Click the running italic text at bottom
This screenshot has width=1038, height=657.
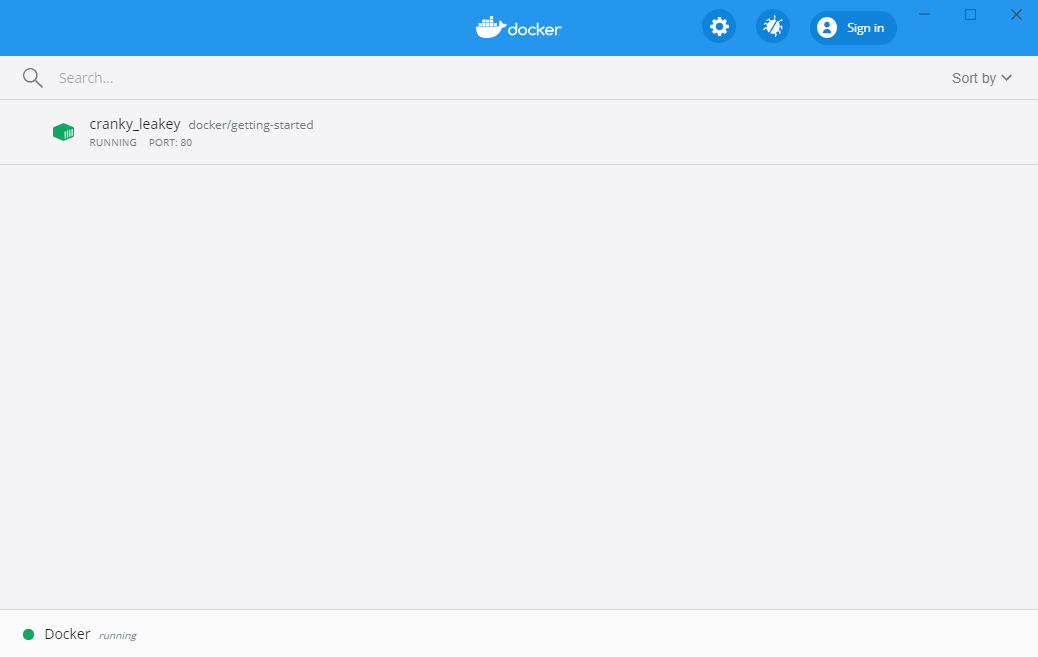[x=117, y=634]
